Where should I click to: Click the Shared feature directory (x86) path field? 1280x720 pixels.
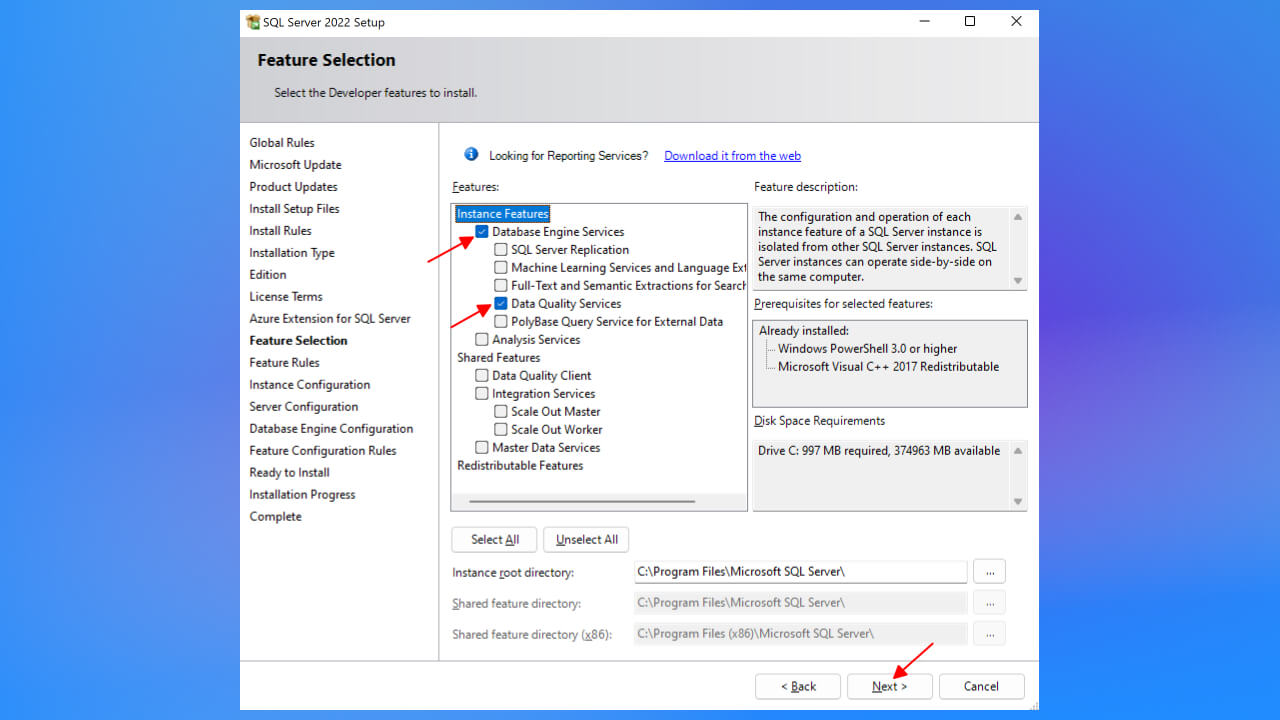coord(801,633)
